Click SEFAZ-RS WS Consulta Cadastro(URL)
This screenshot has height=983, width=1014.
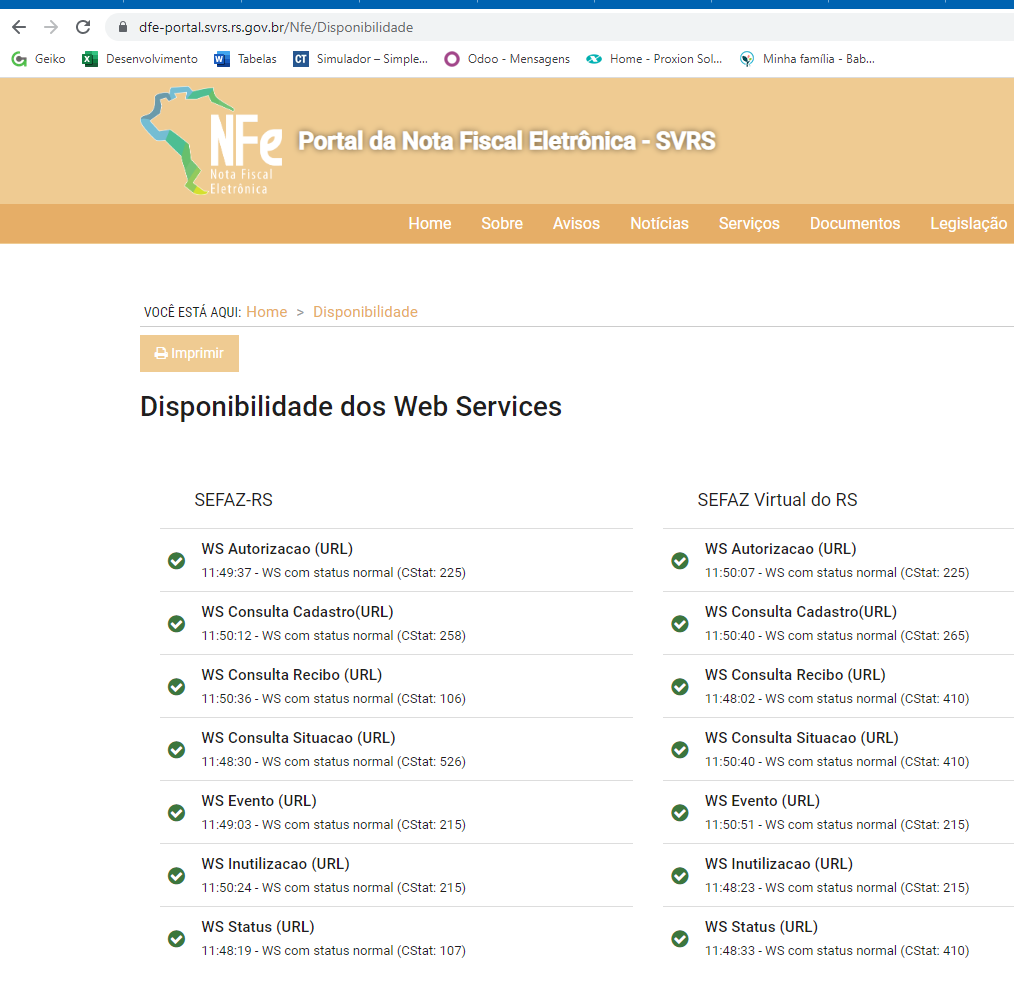[x=297, y=611]
